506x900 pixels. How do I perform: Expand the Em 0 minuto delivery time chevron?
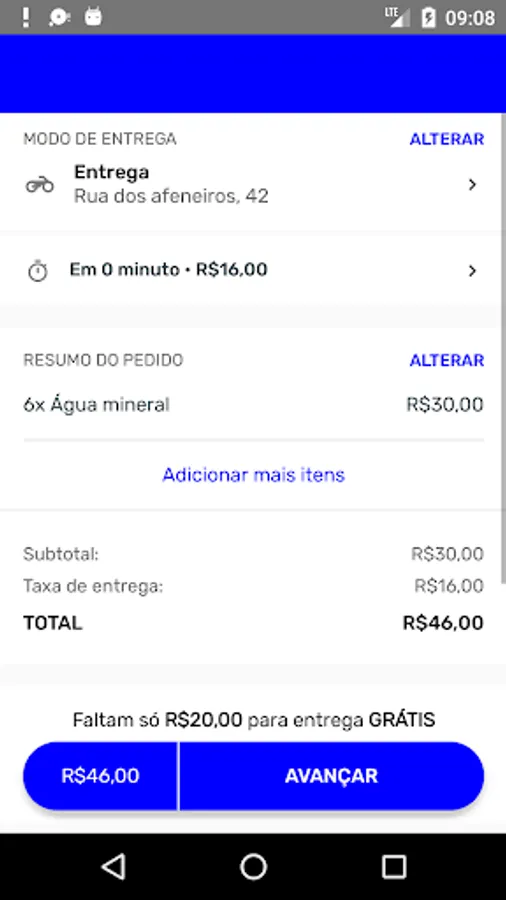[x=472, y=271]
